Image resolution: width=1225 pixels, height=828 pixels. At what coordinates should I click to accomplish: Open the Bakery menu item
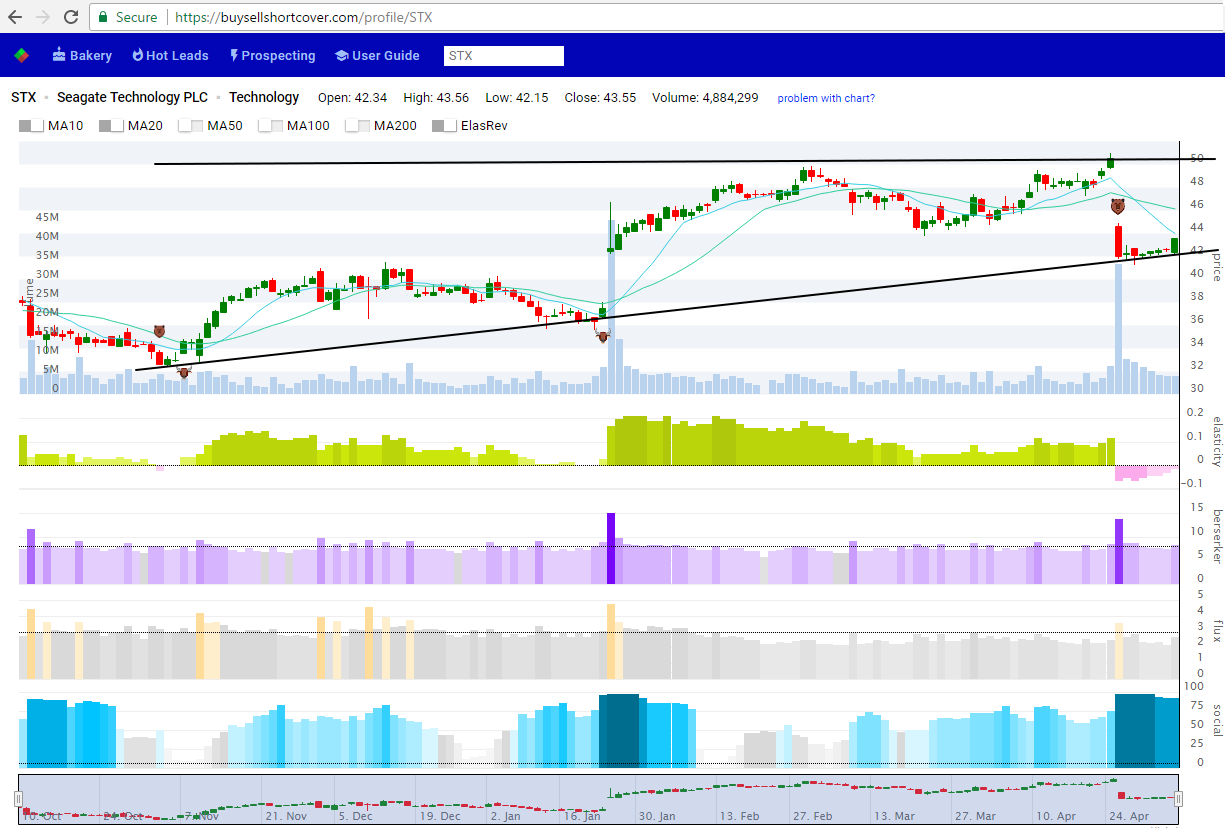[82, 56]
